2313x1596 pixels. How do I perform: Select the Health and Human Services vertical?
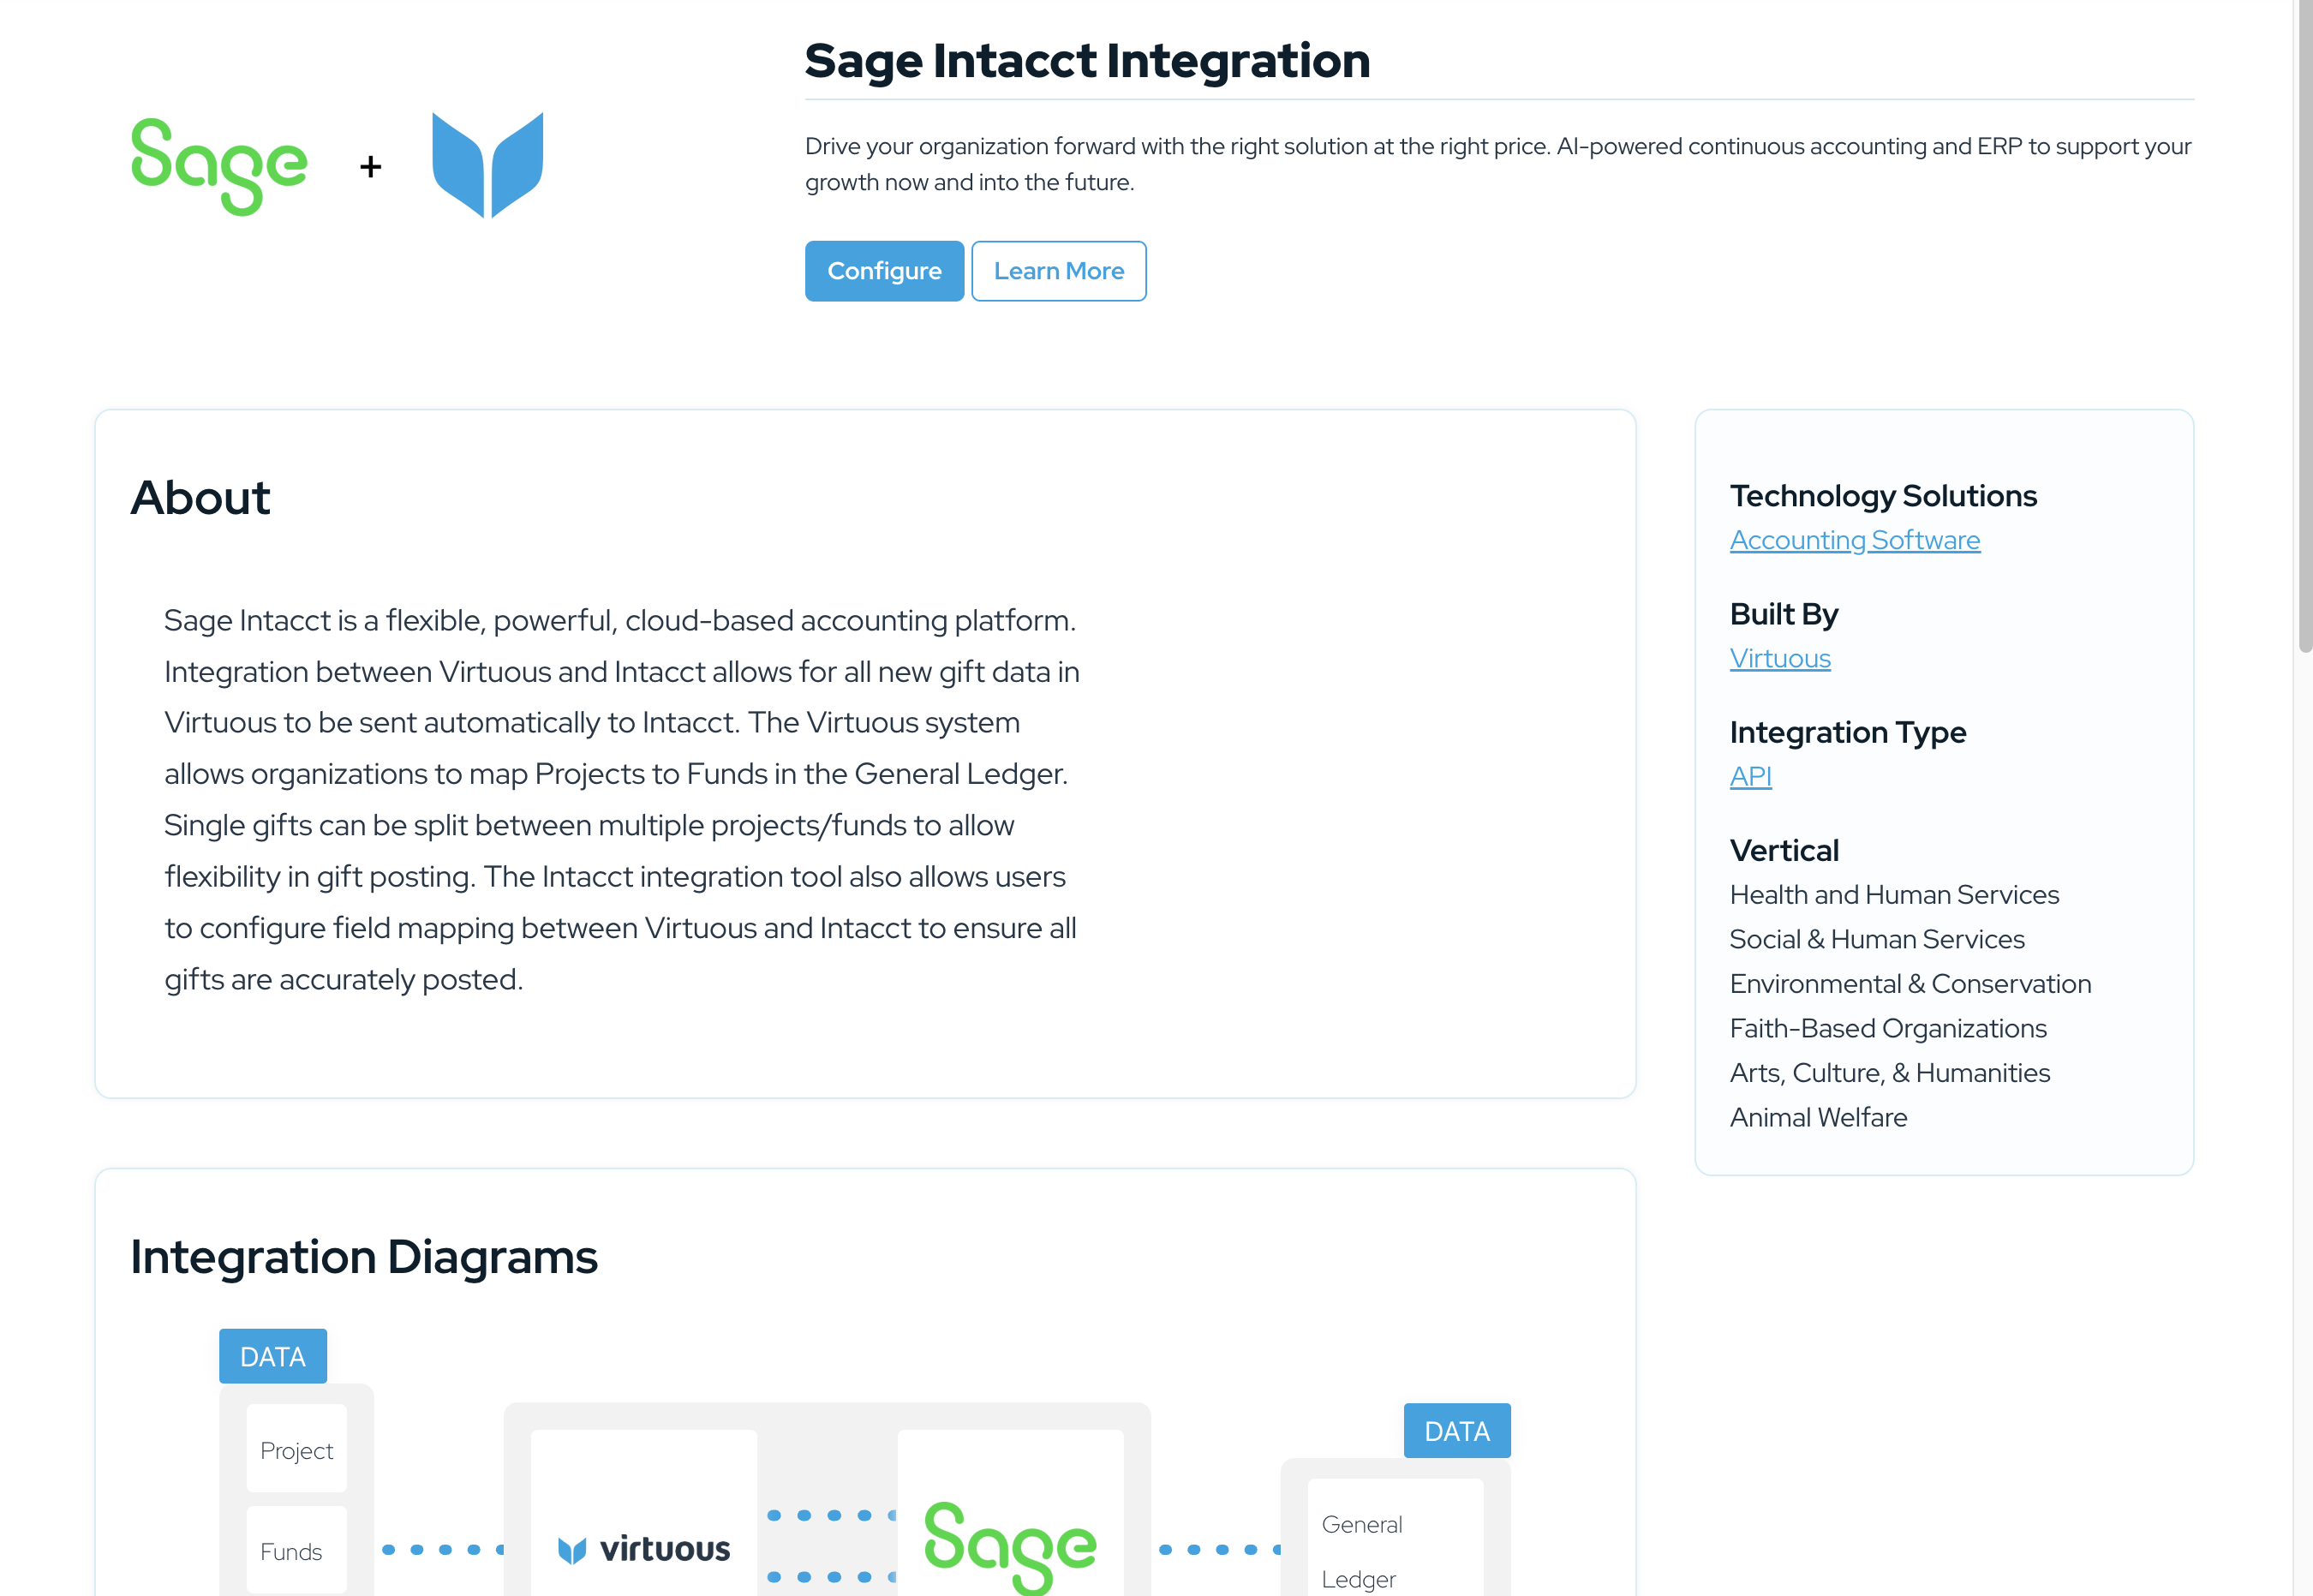point(1894,894)
